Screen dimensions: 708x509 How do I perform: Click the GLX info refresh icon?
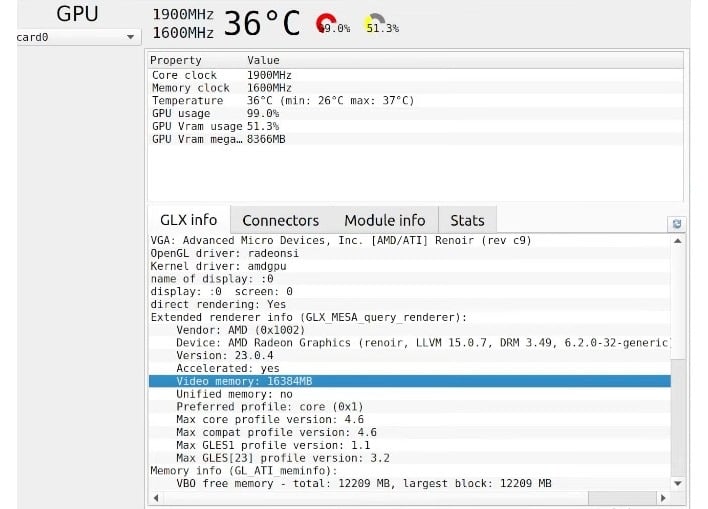676,224
